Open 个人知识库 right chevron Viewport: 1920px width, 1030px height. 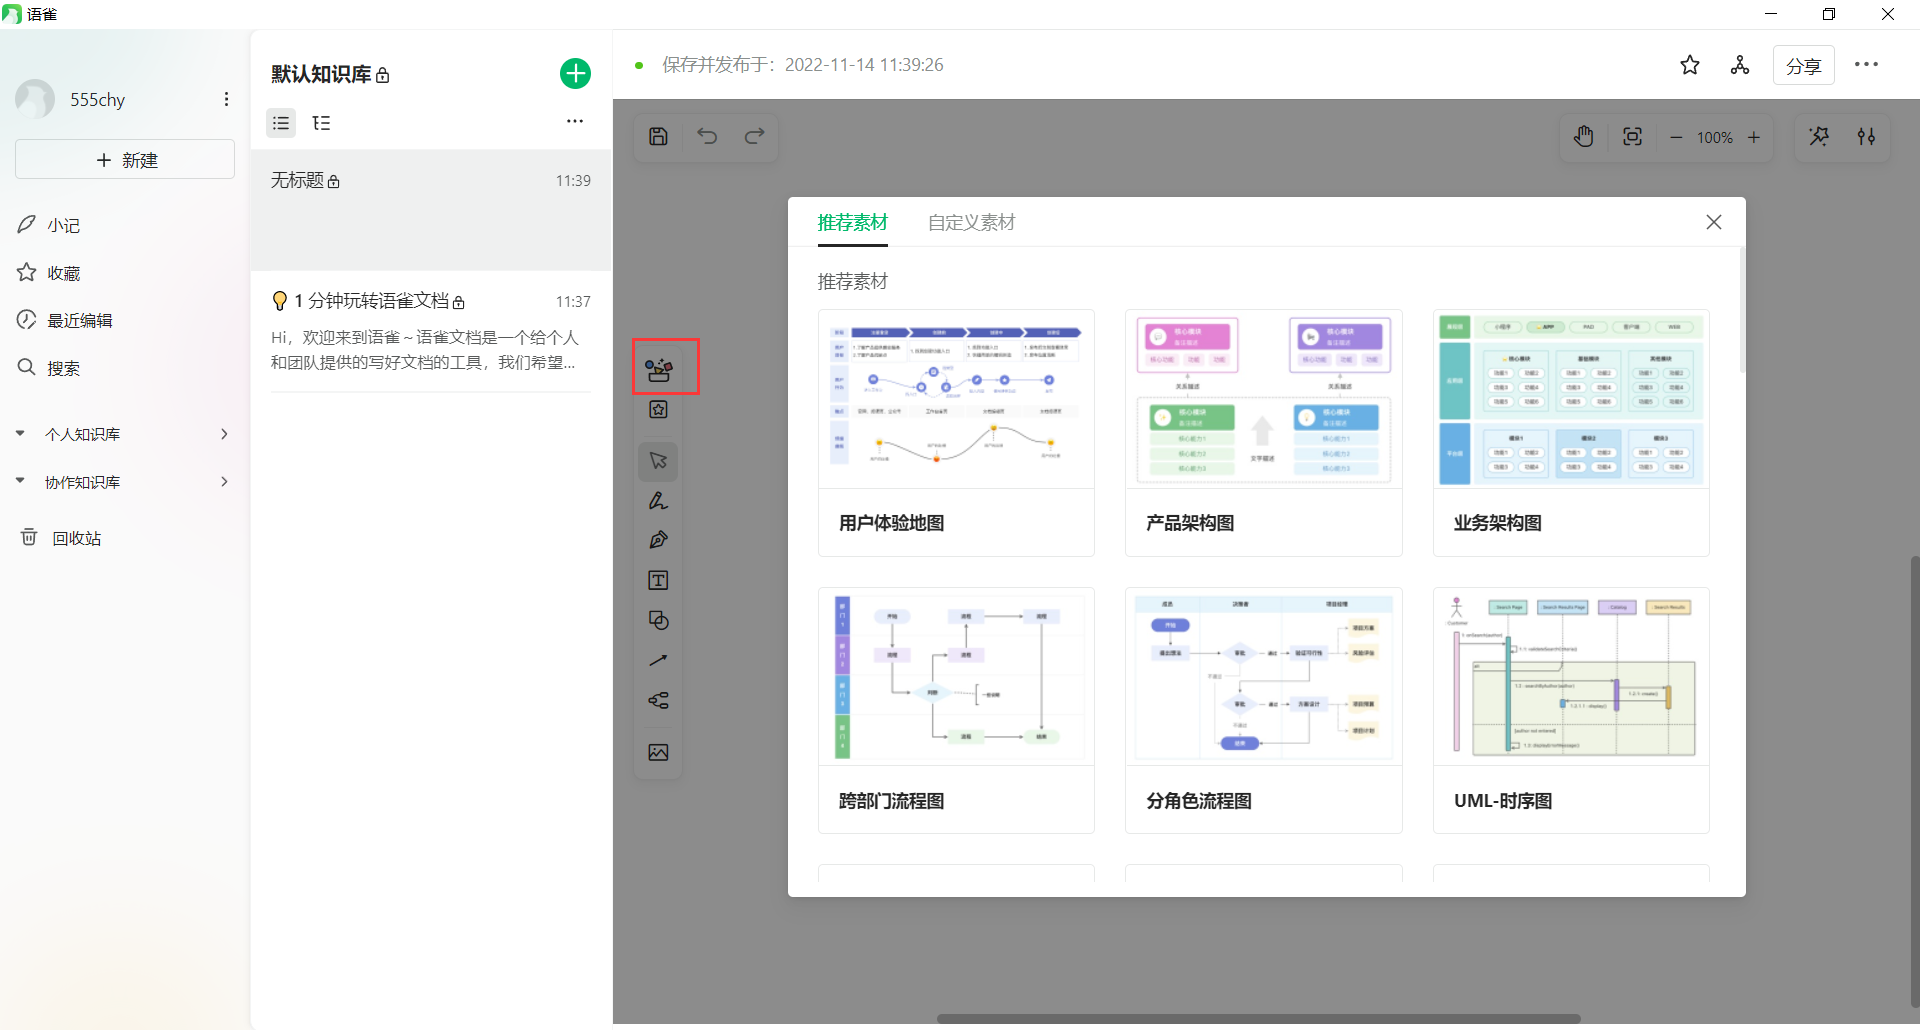[x=224, y=434]
